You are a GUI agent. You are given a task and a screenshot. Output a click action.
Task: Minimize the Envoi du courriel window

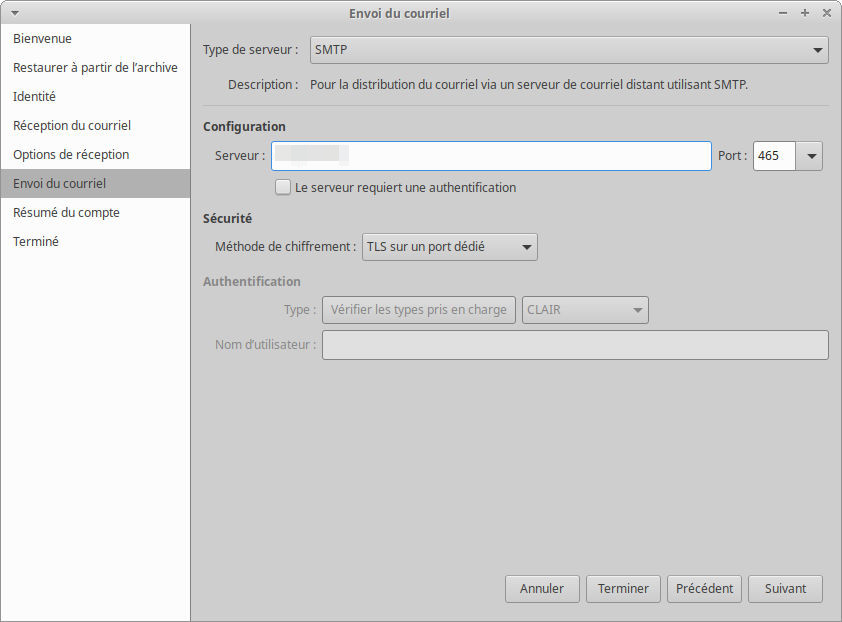tap(784, 13)
